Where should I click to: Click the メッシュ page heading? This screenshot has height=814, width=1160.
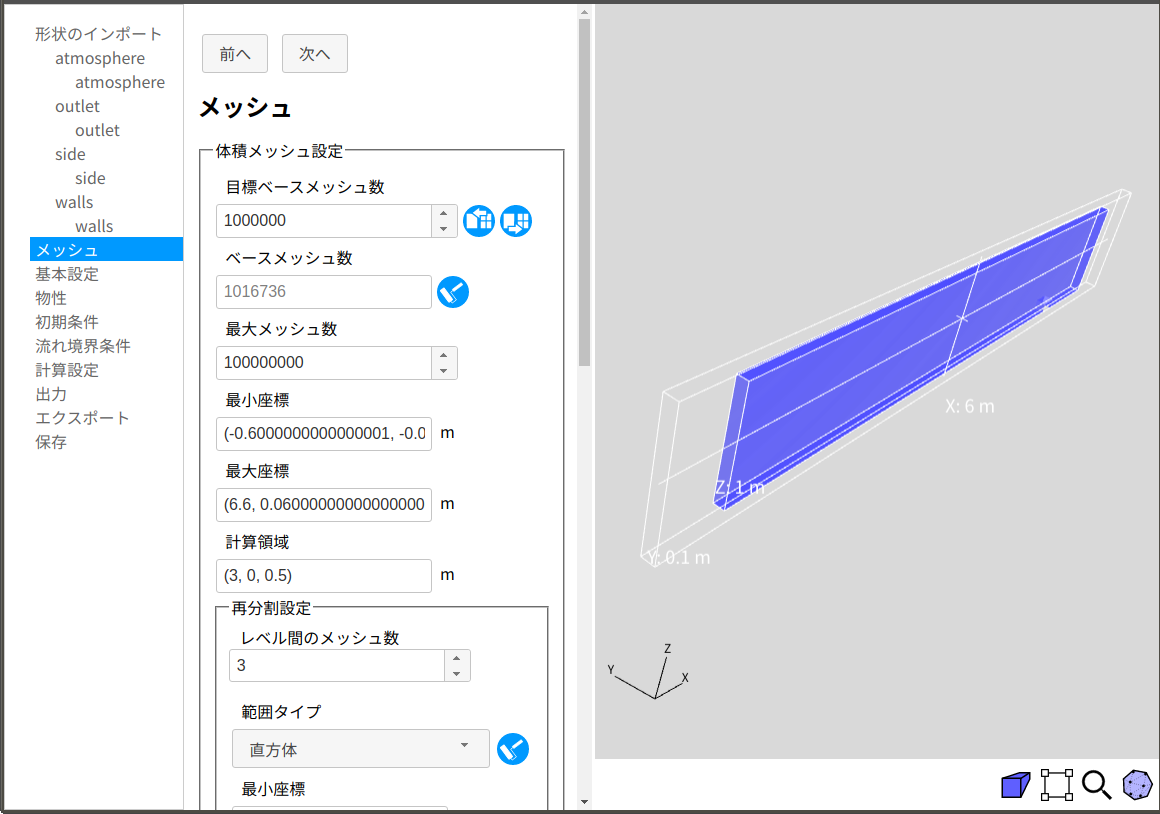click(x=245, y=108)
